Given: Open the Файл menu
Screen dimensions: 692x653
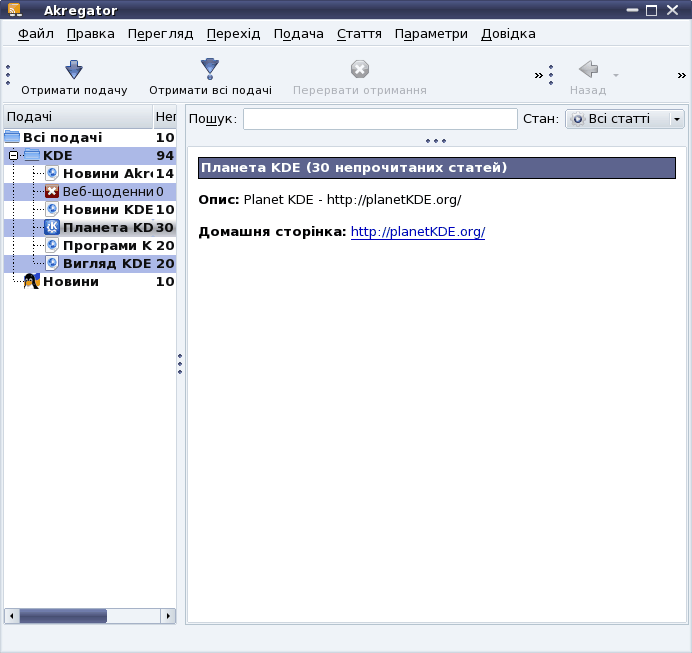Looking at the screenshot, I should click(x=36, y=34).
